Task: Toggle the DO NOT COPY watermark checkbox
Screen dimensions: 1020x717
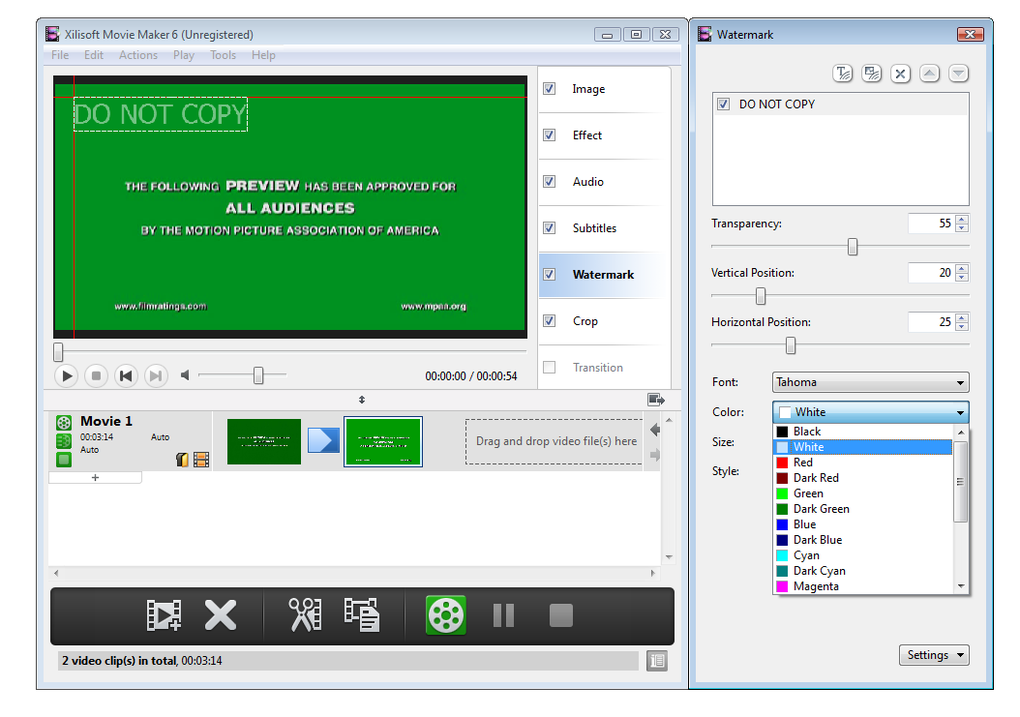Action: coord(723,103)
